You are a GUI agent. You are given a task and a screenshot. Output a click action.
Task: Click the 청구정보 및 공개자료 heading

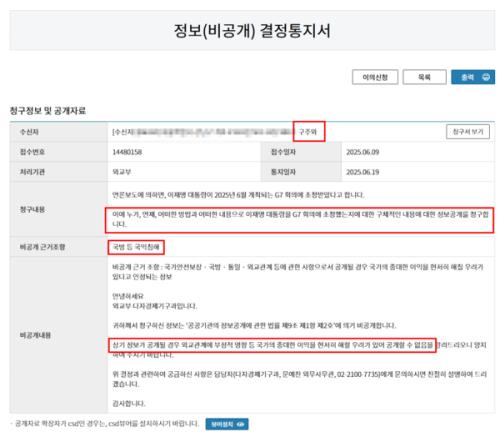(48, 111)
